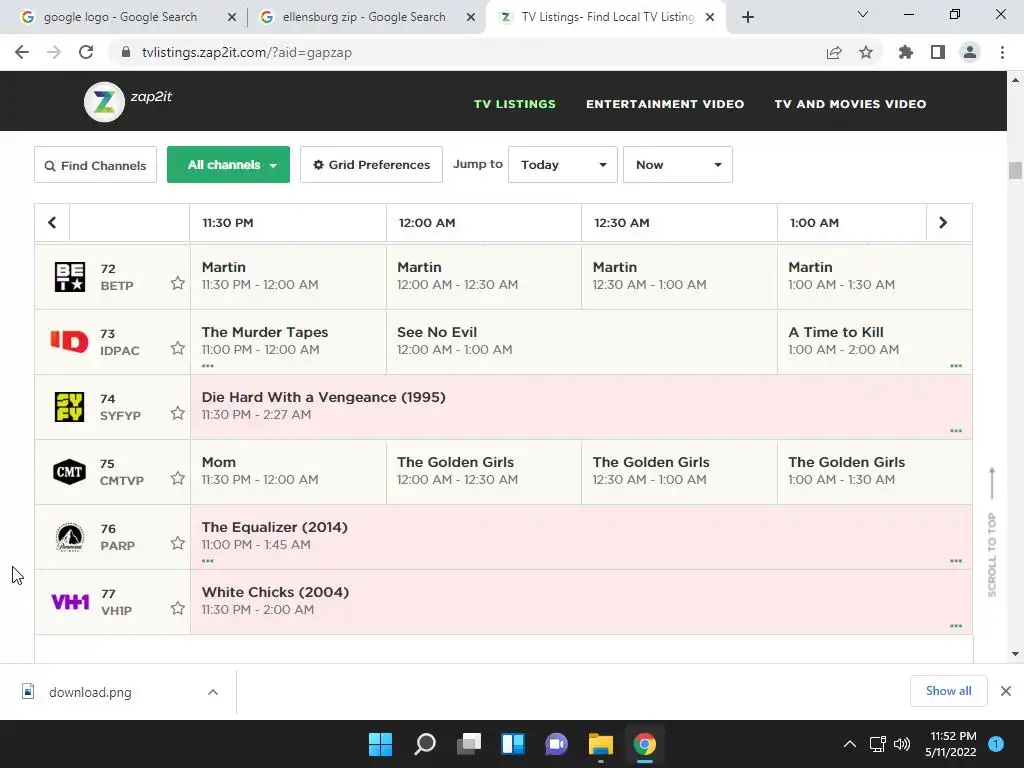
Task: Open Chrome three-dot menu
Action: pos(1002,52)
